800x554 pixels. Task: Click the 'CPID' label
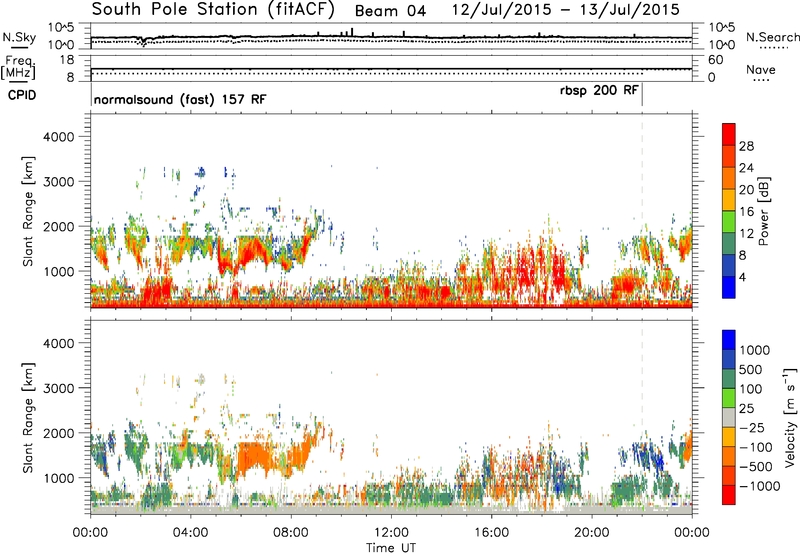click(x=22, y=95)
